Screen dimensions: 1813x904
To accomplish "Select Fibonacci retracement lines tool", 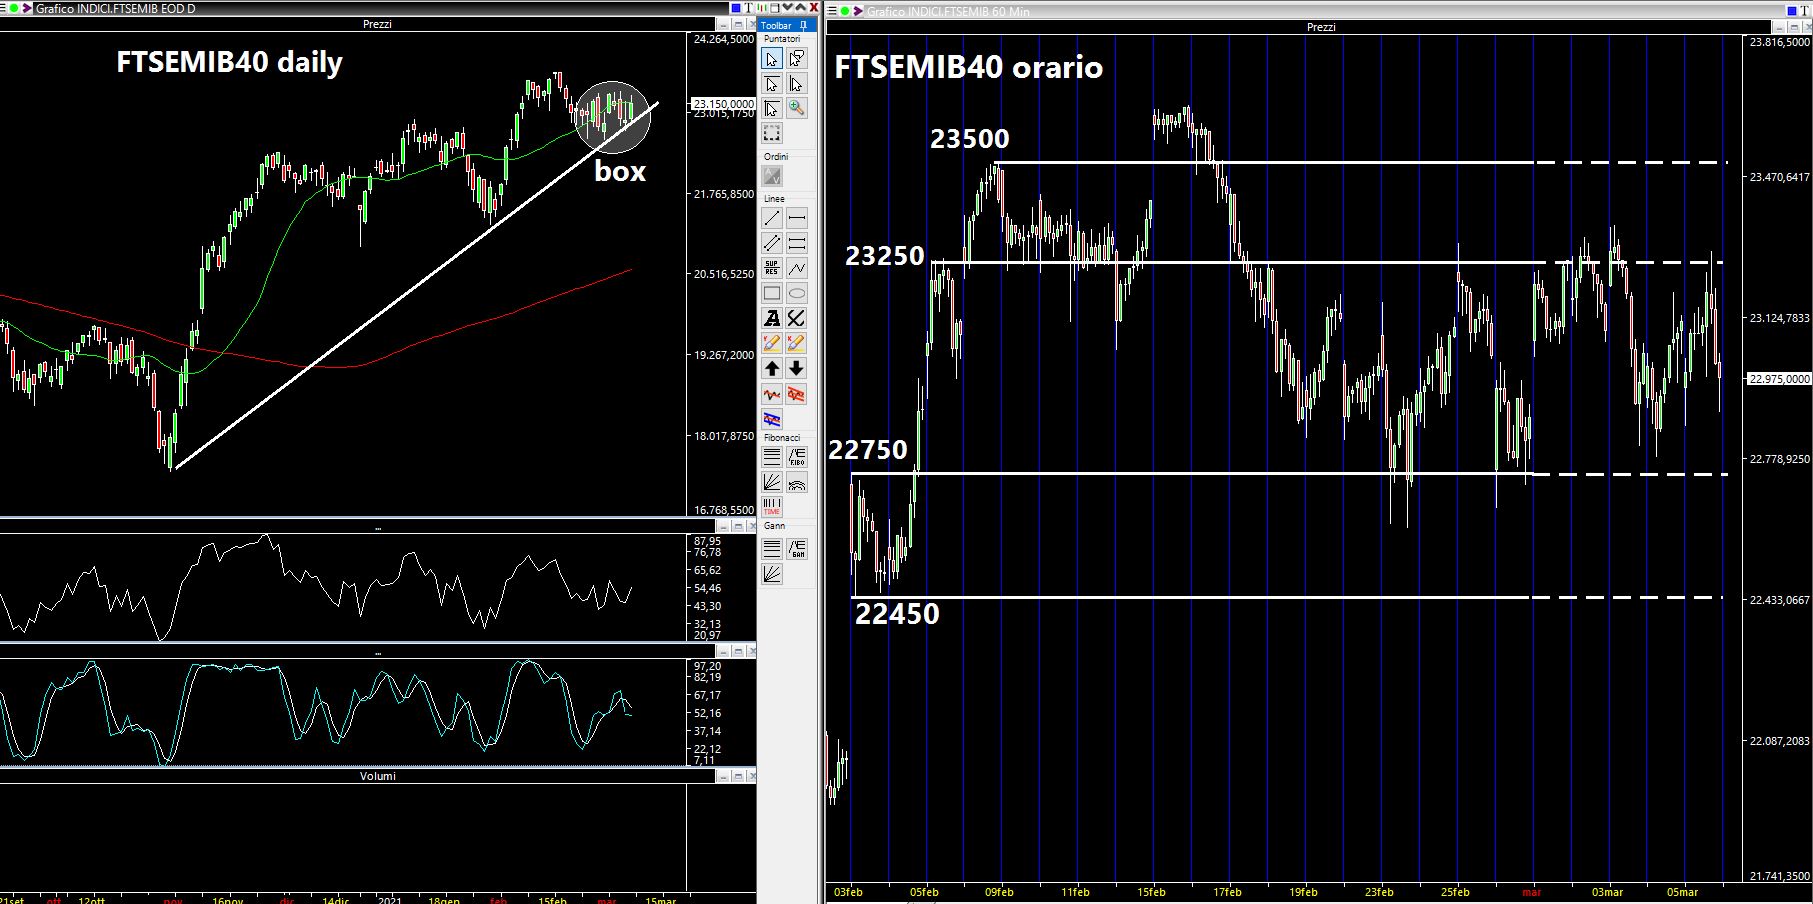I will (x=772, y=457).
